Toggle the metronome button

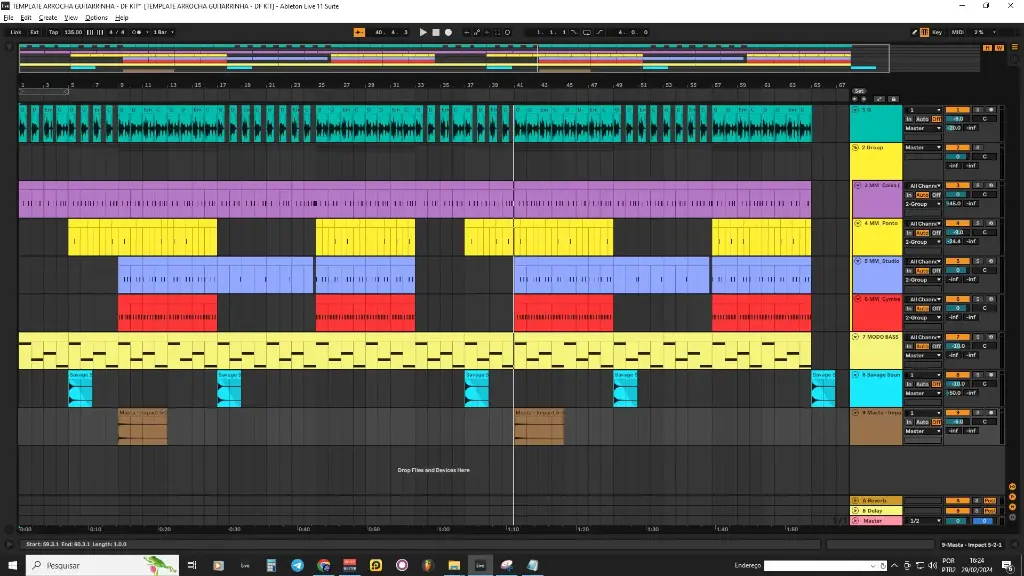tap(137, 32)
